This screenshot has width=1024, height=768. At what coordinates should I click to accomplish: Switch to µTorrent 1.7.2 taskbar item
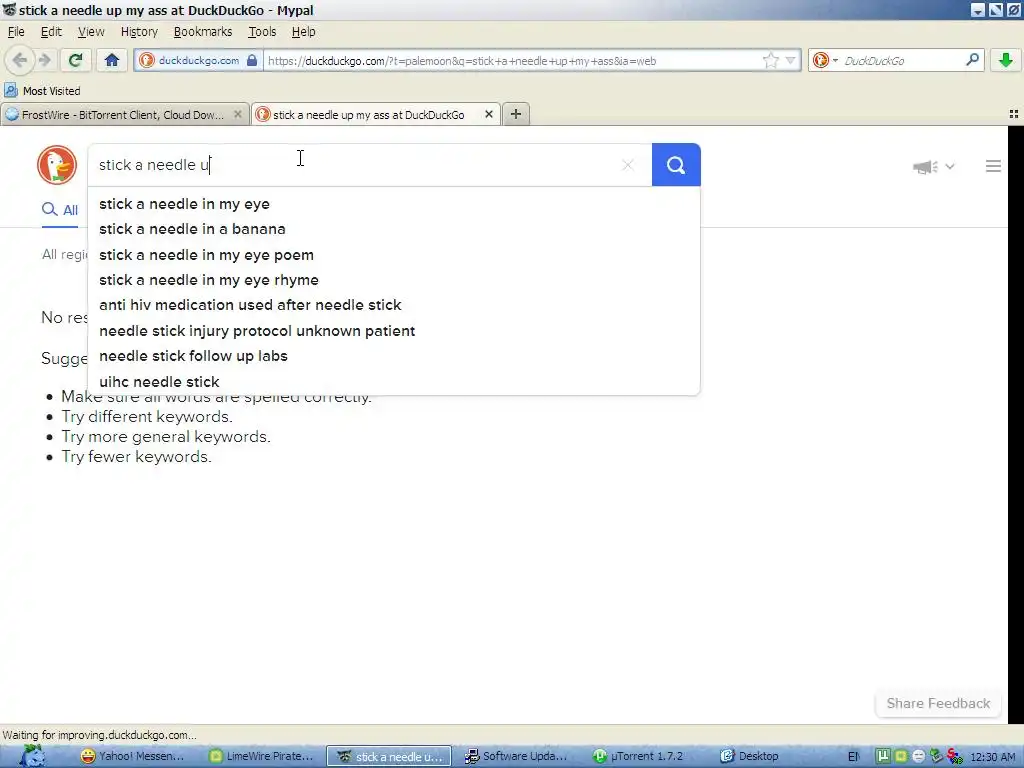point(639,756)
